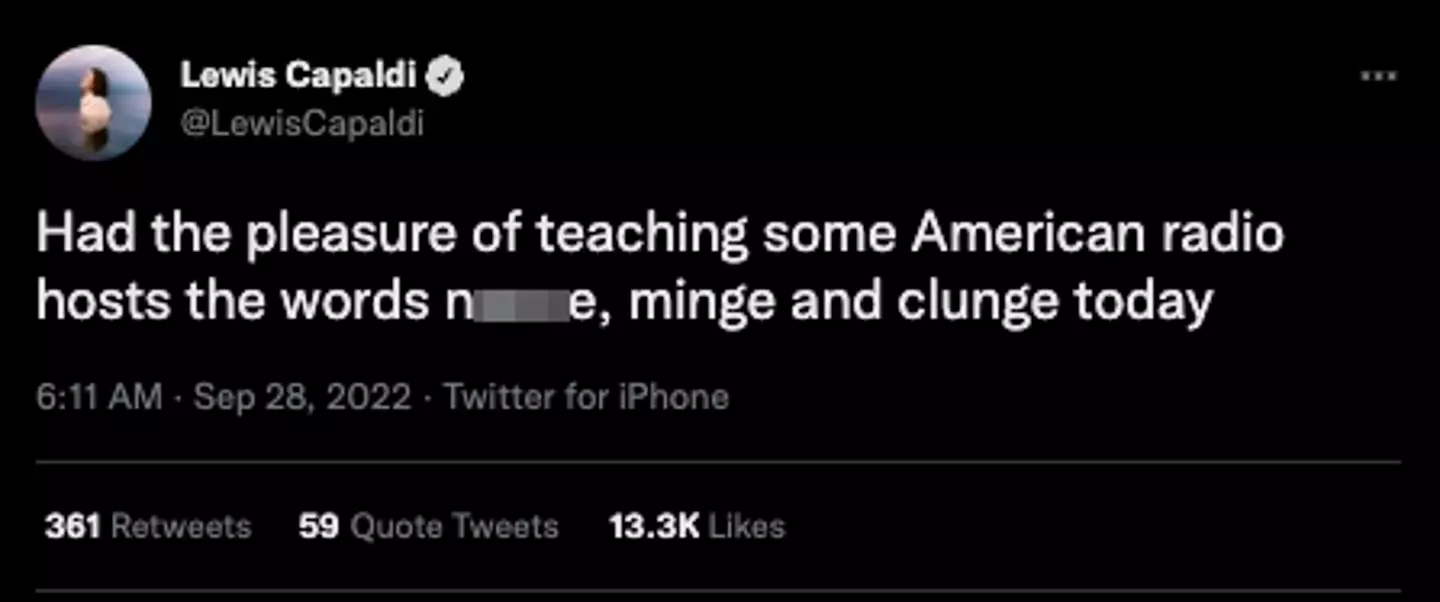Click the word "words" in the tweet
1440x602 pixels.
(349, 302)
